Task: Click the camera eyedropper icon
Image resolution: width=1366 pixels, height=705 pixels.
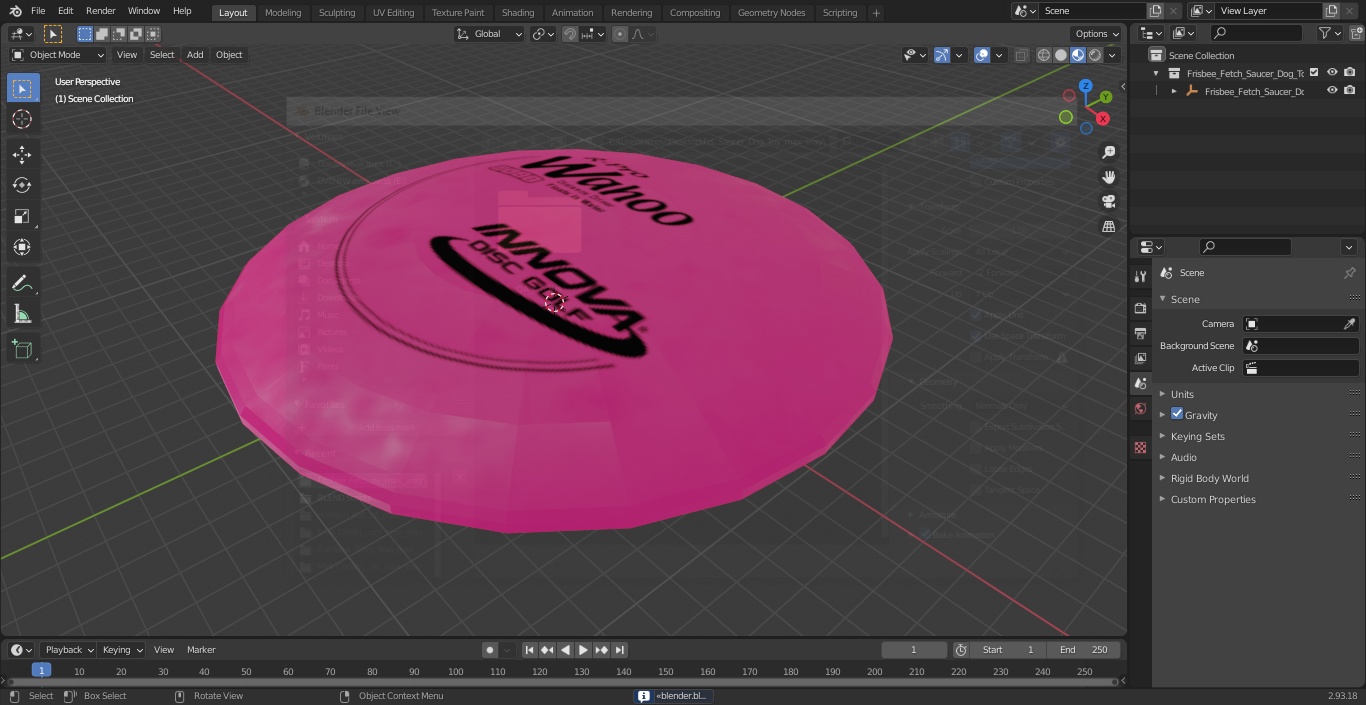Action: [x=1349, y=324]
